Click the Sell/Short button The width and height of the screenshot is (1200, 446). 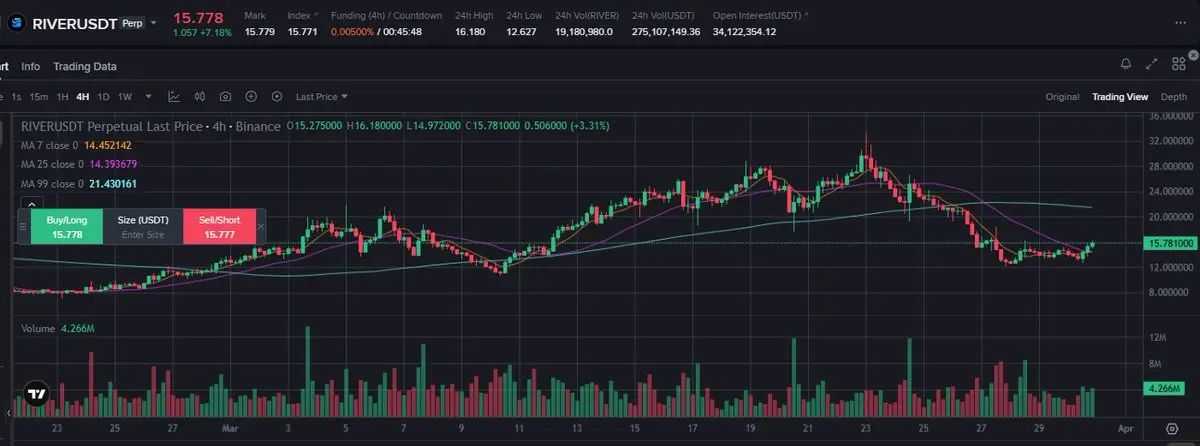click(x=219, y=226)
